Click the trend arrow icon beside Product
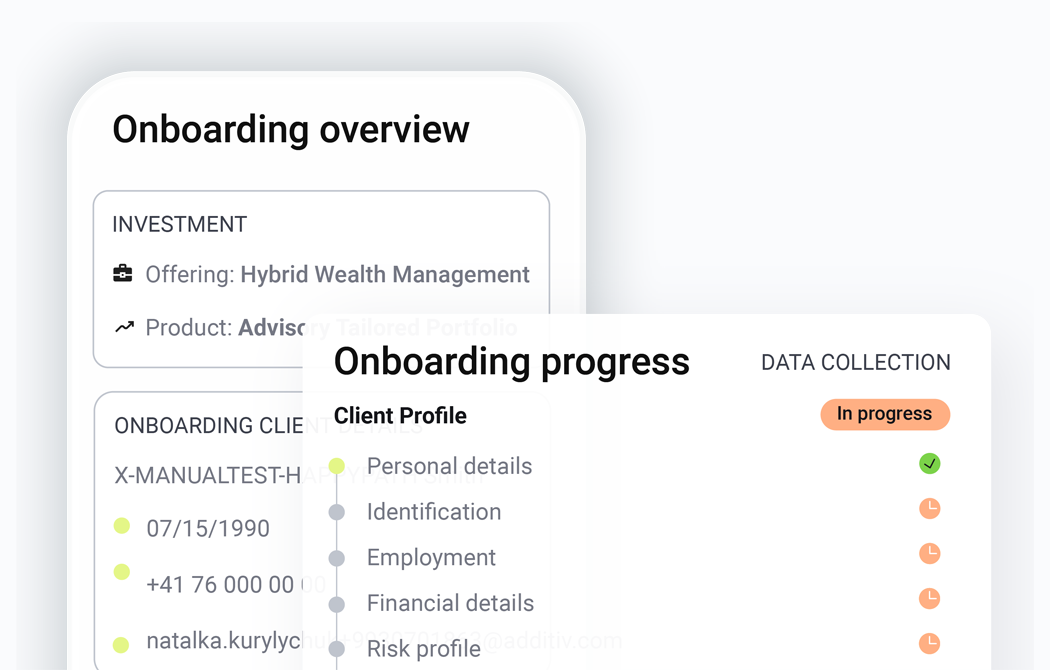Screen dimensions: 1050x670 click(124, 327)
